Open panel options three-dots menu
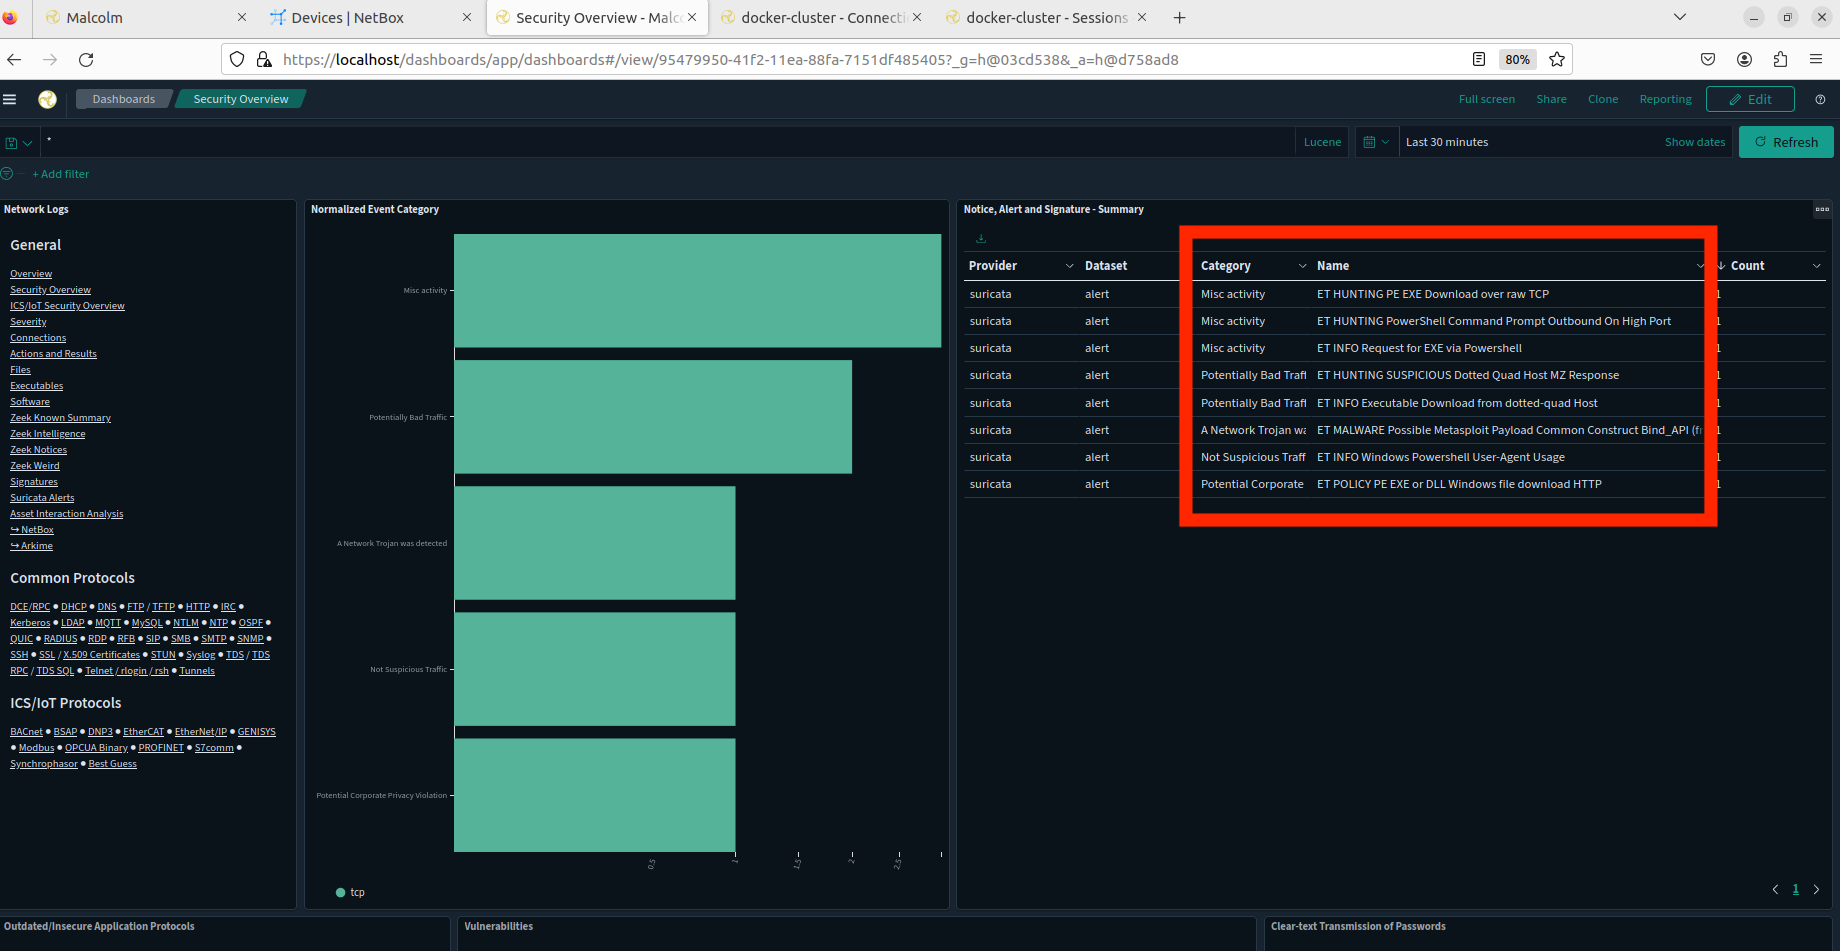This screenshot has height=951, width=1840. 1822,209
